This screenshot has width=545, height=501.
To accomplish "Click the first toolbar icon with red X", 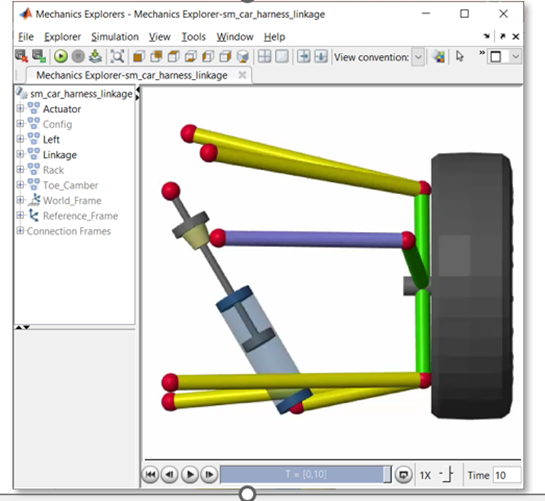I will click(x=22, y=56).
